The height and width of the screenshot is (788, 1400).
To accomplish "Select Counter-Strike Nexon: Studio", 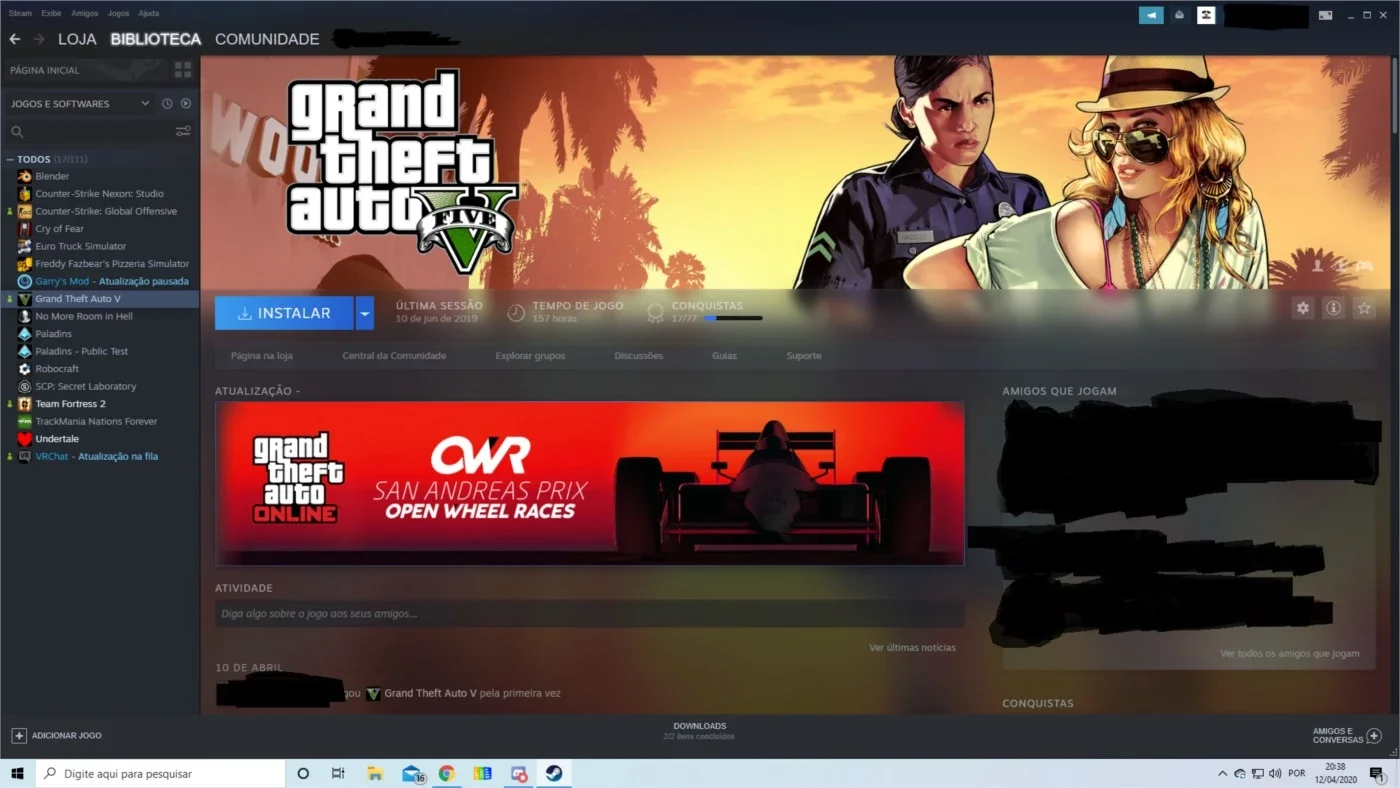I will pyautogui.click(x=100, y=194).
